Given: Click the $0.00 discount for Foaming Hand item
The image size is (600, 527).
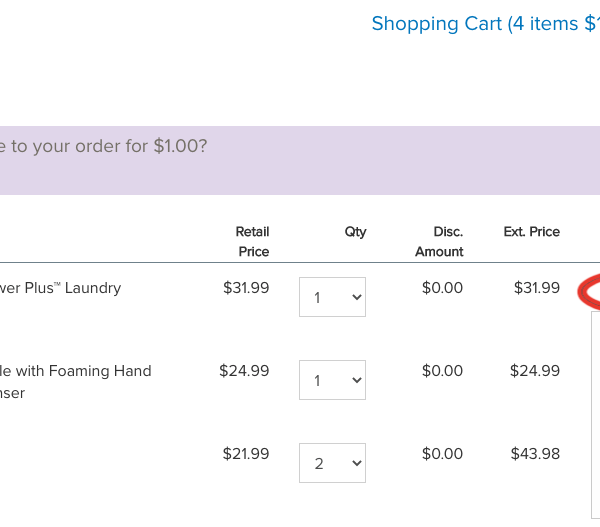Looking at the screenshot, I should tap(442, 371).
